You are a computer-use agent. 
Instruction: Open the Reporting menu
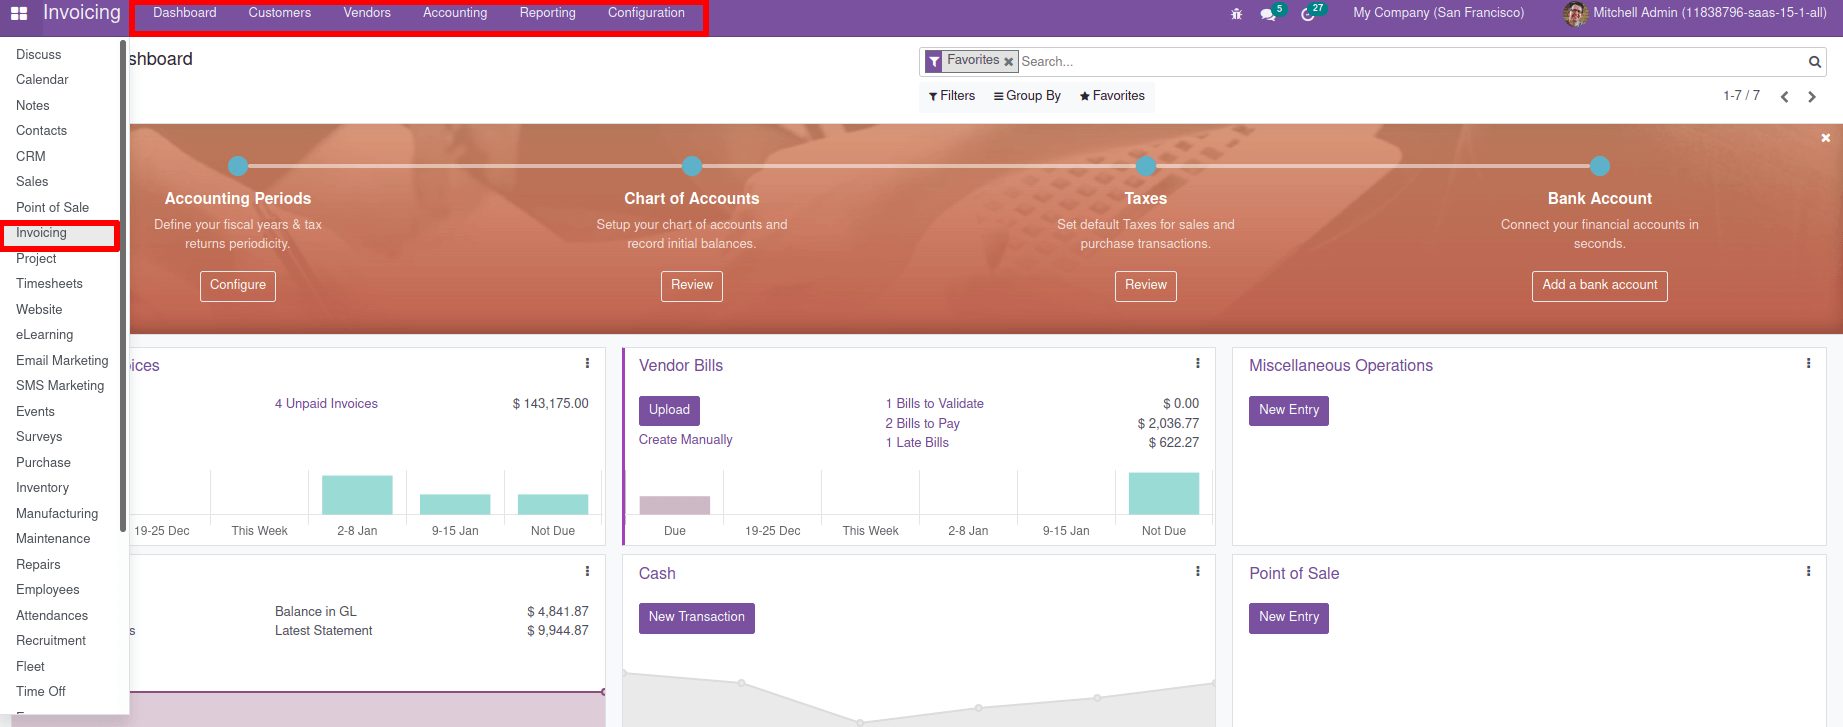[x=548, y=13]
